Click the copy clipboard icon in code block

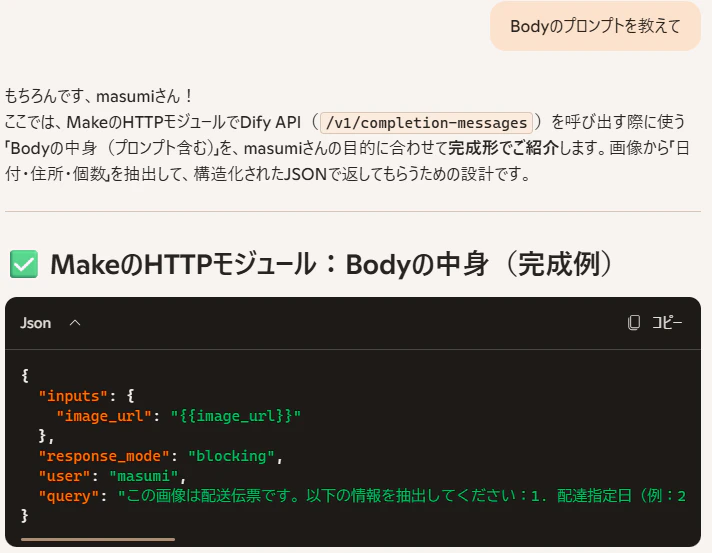click(633, 322)
